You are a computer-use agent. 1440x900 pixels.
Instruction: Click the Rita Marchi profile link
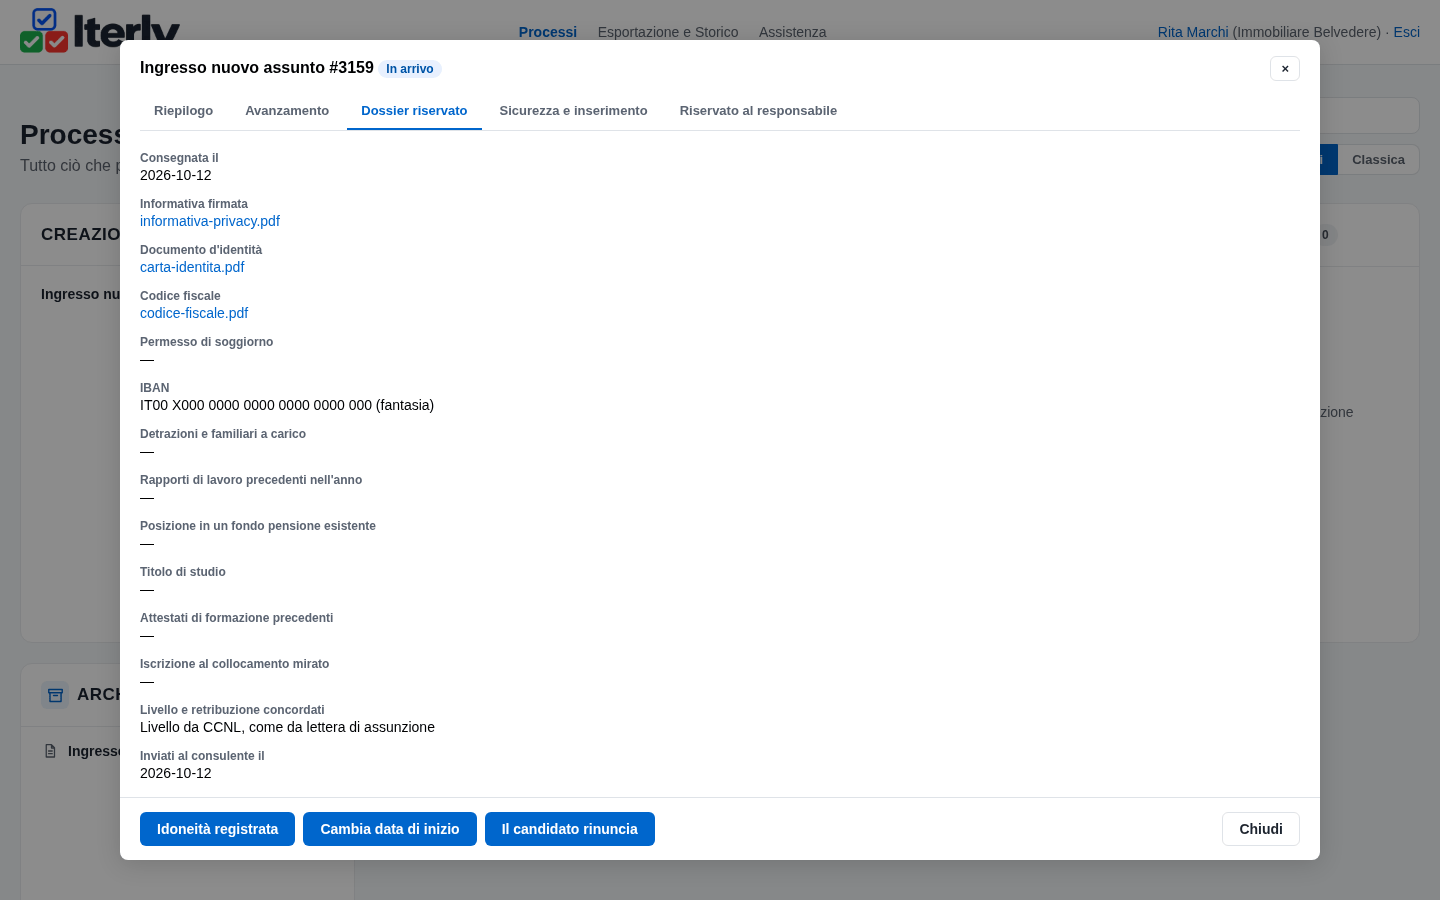(1193, 32)
